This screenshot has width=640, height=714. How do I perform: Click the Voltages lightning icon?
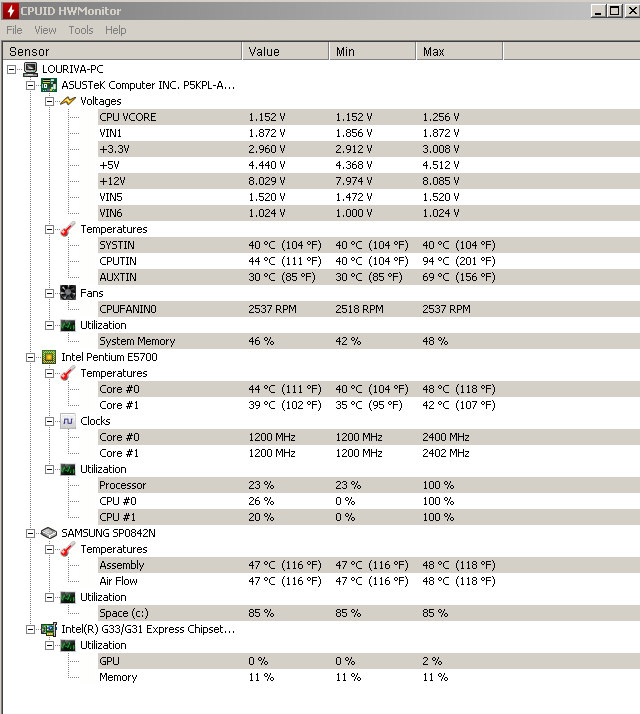click(68, 101)
